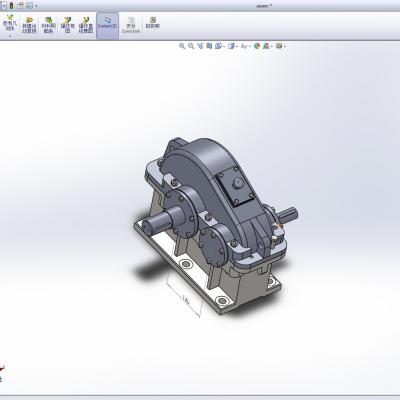Click the Update SpeedPak button

coord(131,25)
